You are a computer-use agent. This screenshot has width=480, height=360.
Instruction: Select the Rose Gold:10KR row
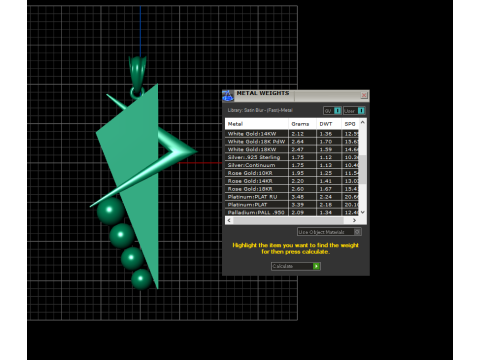point(292,173)
